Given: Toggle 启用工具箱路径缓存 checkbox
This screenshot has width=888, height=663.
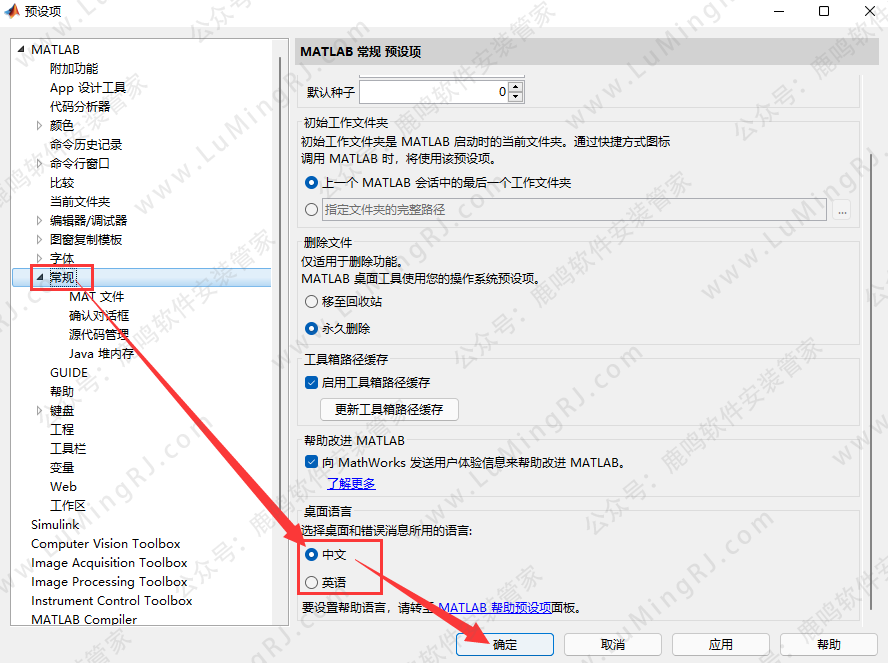Looking at the screenshot, I should (311, 382).
